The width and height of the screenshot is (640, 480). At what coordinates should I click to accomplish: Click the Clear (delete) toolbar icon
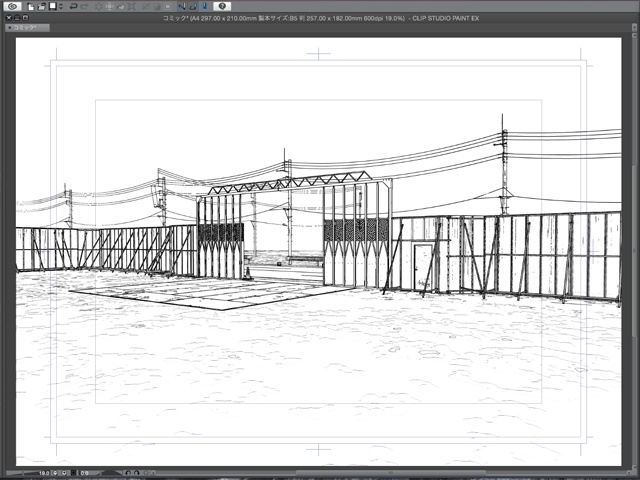pos(98,6)
